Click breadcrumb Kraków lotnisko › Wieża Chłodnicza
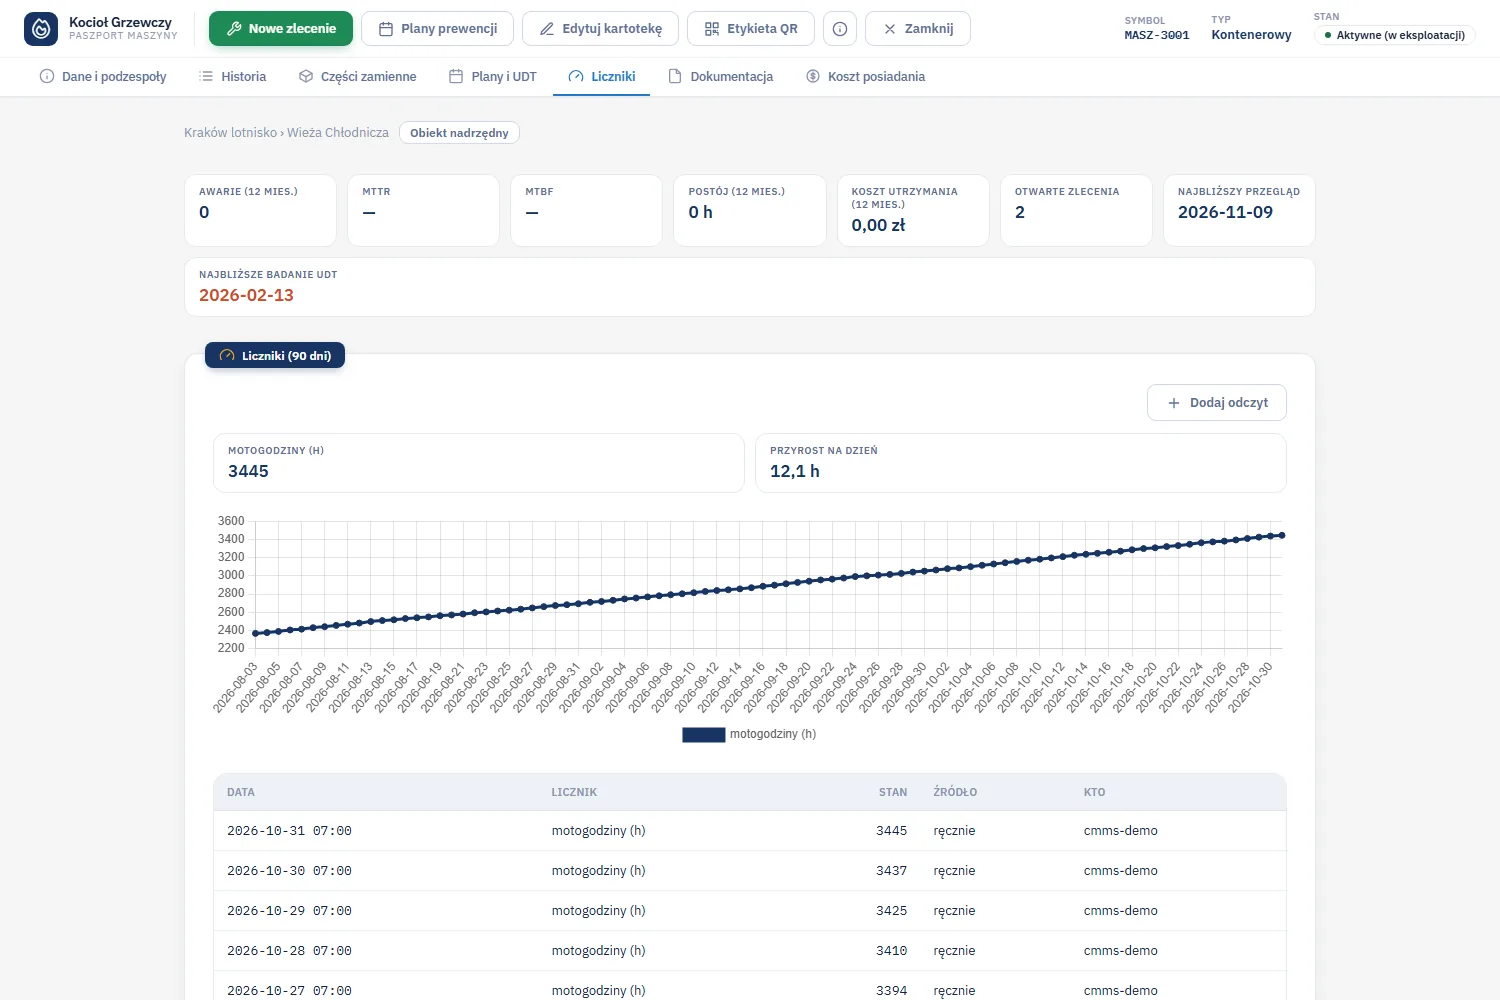 286,133
